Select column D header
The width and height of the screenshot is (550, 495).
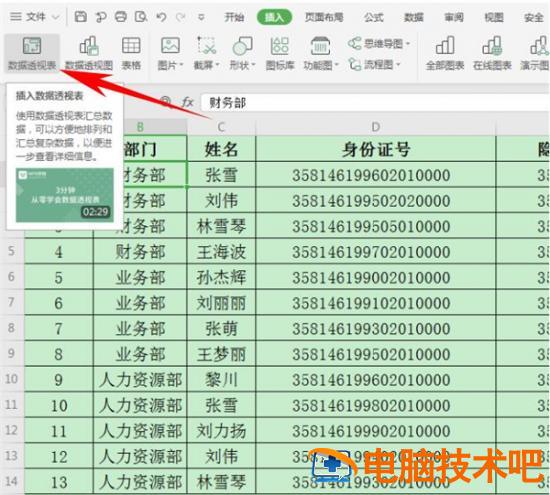[x=376, y=127]
